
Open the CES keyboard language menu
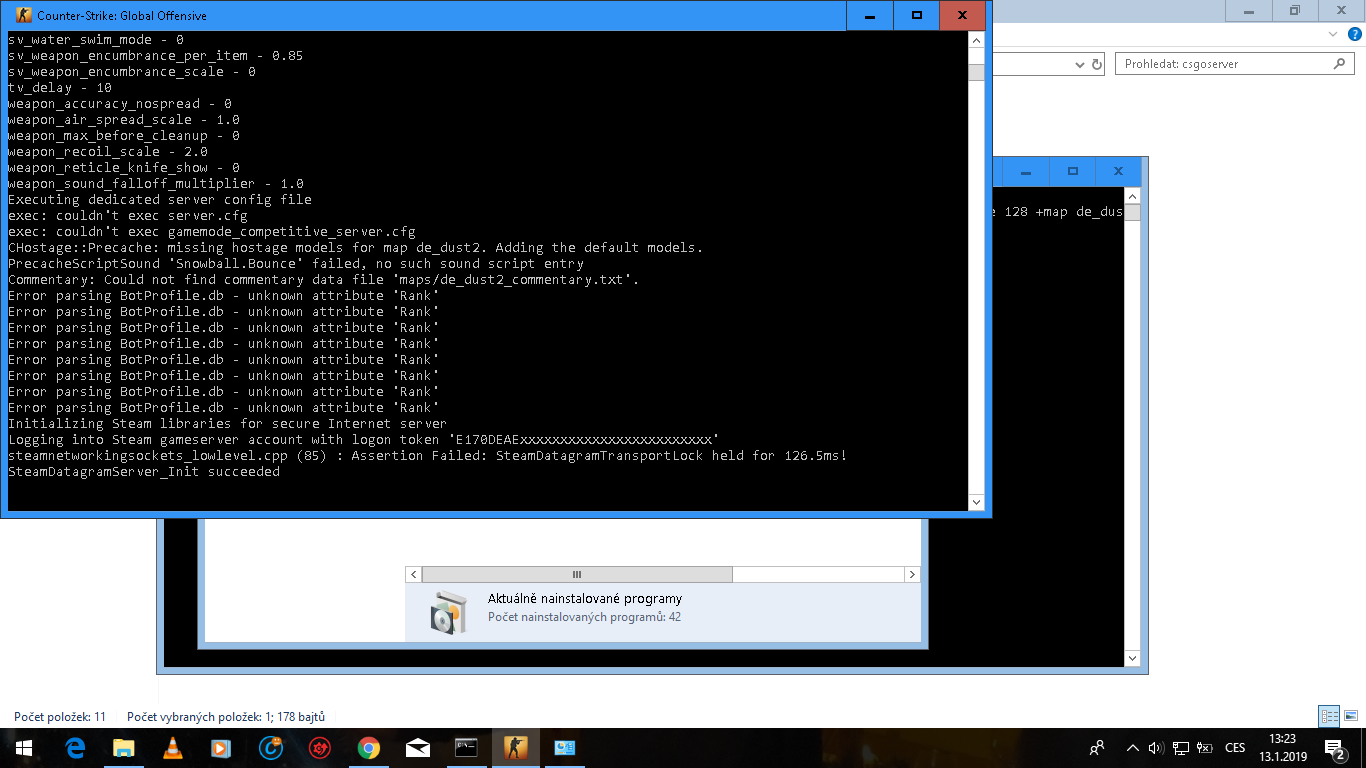click(x=1235, y=747)
